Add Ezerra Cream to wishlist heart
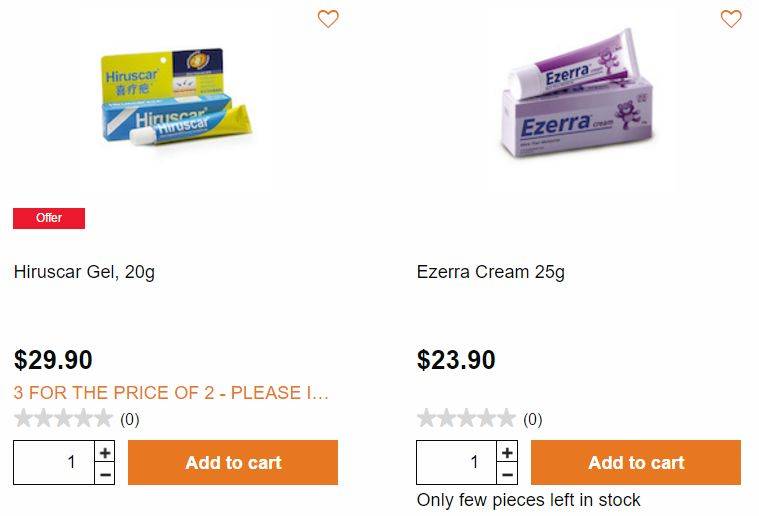 click(730, 19)
